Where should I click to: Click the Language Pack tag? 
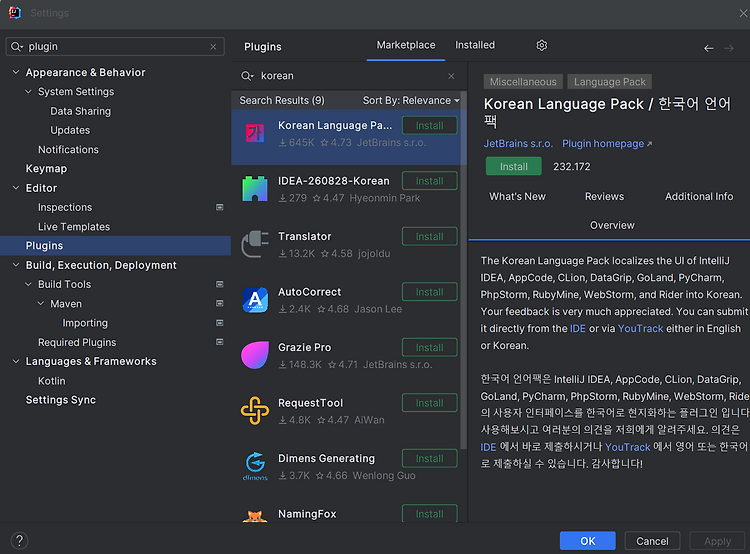click(609, 82)
